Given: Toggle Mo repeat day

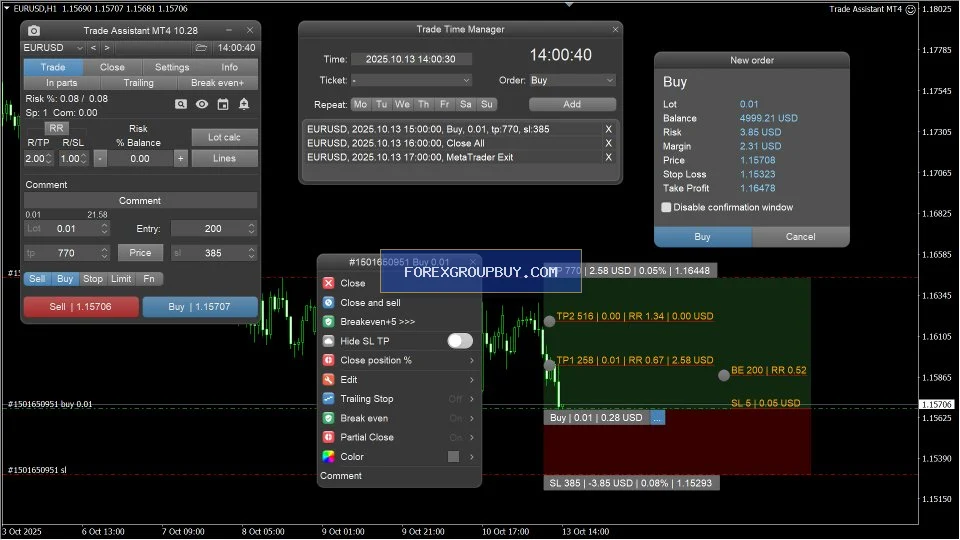Looking at the screenshot, I should click(x=361, y=105).
